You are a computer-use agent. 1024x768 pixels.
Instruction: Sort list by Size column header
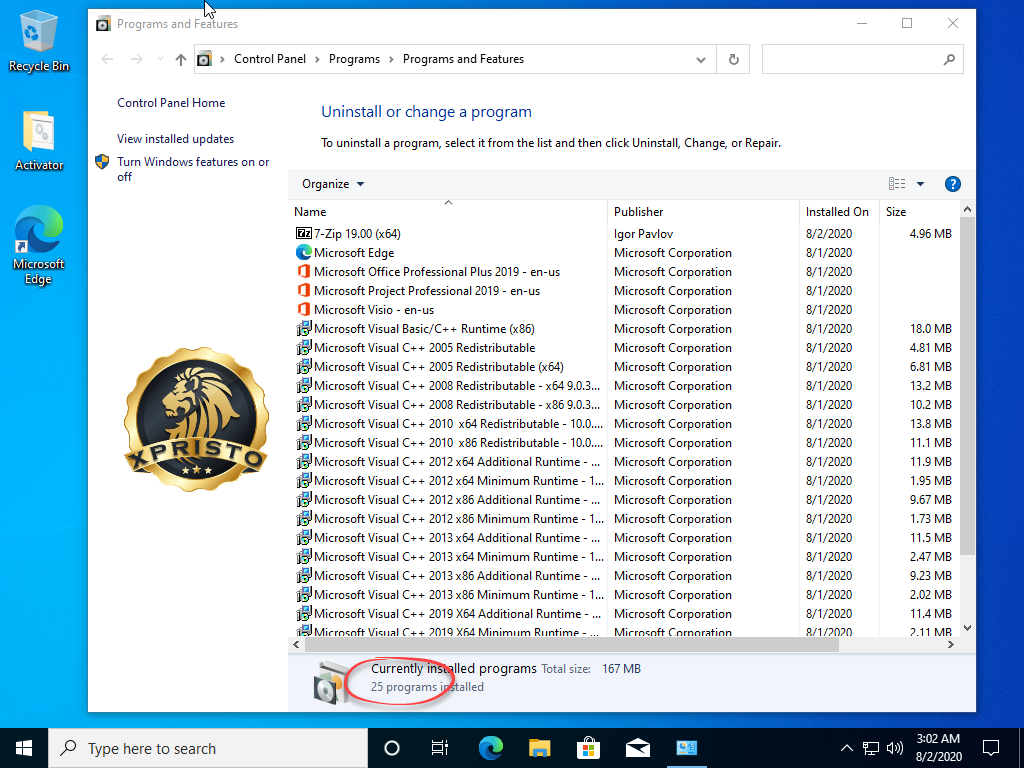pyautogui.click(x=920, y=212)
